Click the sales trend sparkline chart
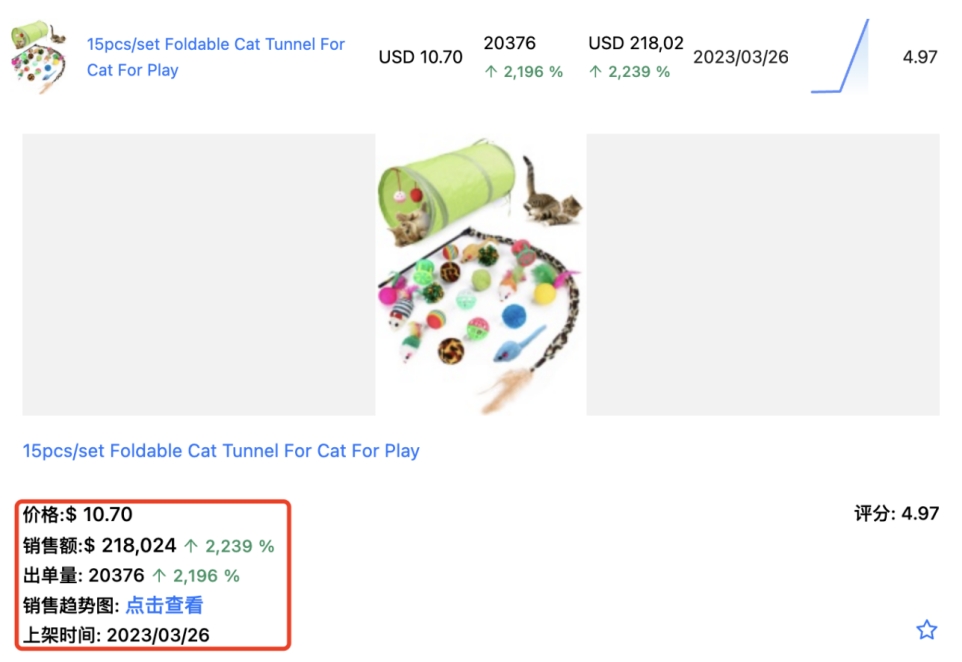This screenshot has width=962, height=662. 840,57
